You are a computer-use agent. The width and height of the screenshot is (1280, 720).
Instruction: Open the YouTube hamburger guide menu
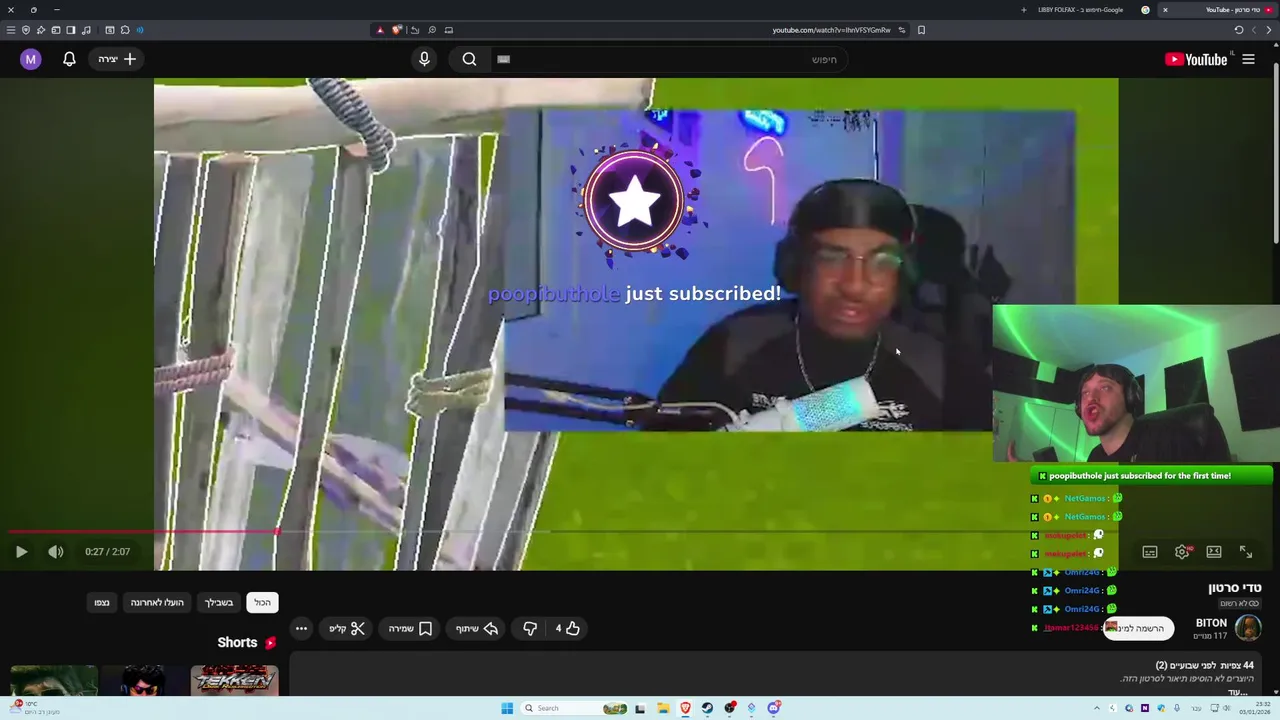(1248, 59)
